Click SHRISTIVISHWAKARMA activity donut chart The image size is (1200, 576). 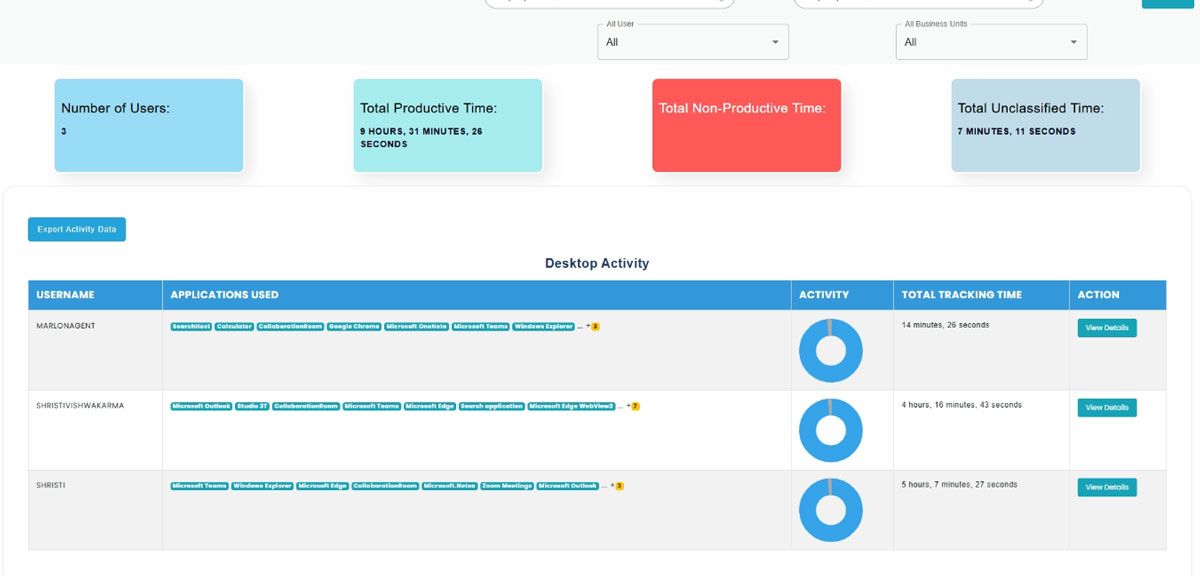click(x=830, y=430)
